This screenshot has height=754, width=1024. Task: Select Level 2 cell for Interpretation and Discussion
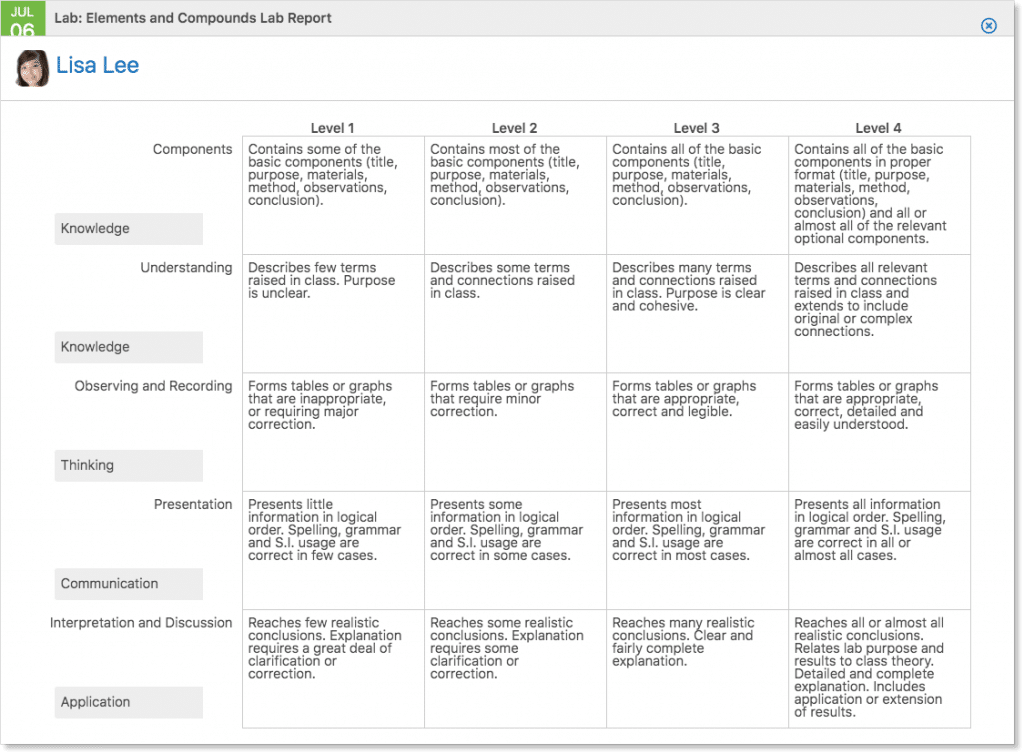pyautogui.click(x=514, y=668)
